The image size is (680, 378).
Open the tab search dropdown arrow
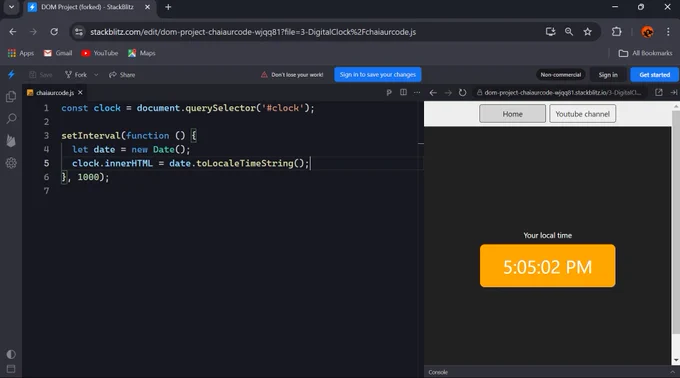pos(11,7)
